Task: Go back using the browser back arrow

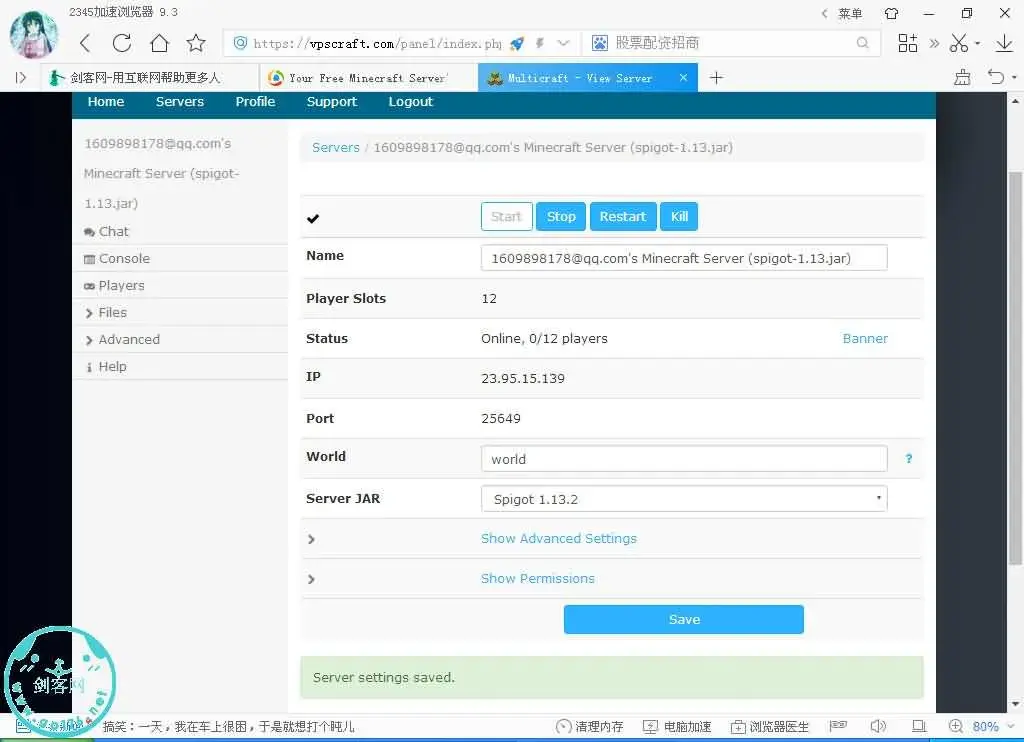Action: tap(85, 43)
